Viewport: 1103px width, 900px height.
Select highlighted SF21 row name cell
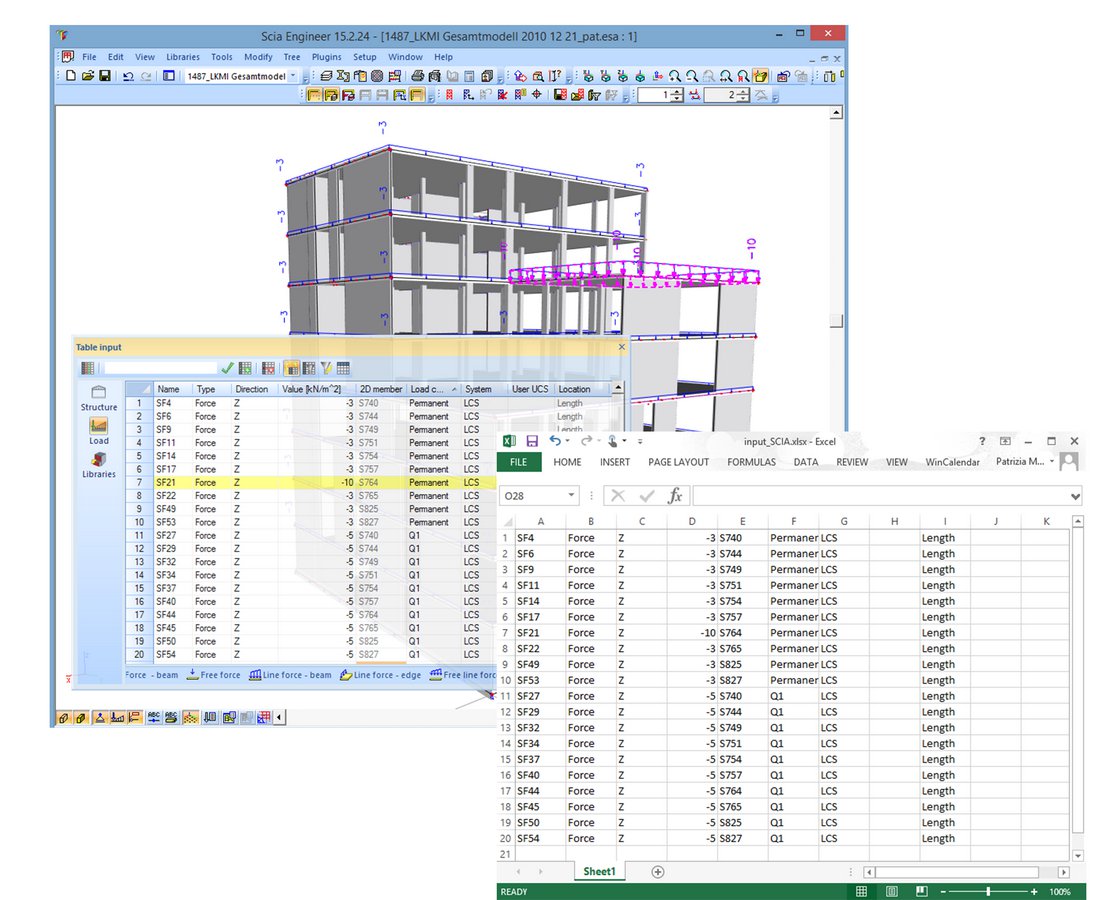pyautogui.click(x=174, y=483)
